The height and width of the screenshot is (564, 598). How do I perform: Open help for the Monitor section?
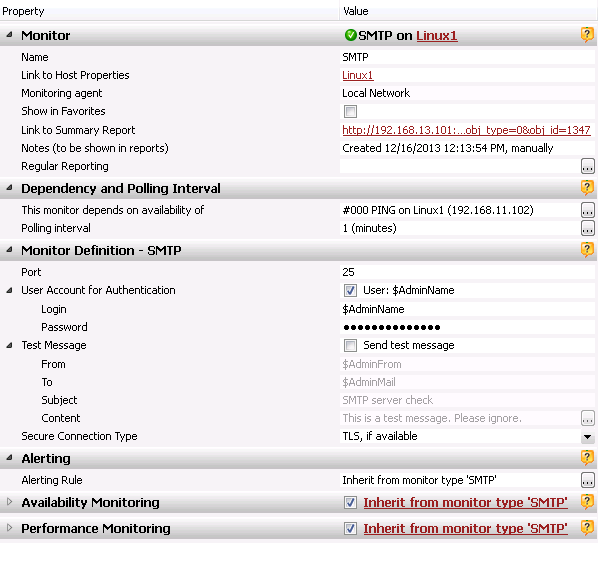point(587,35)
